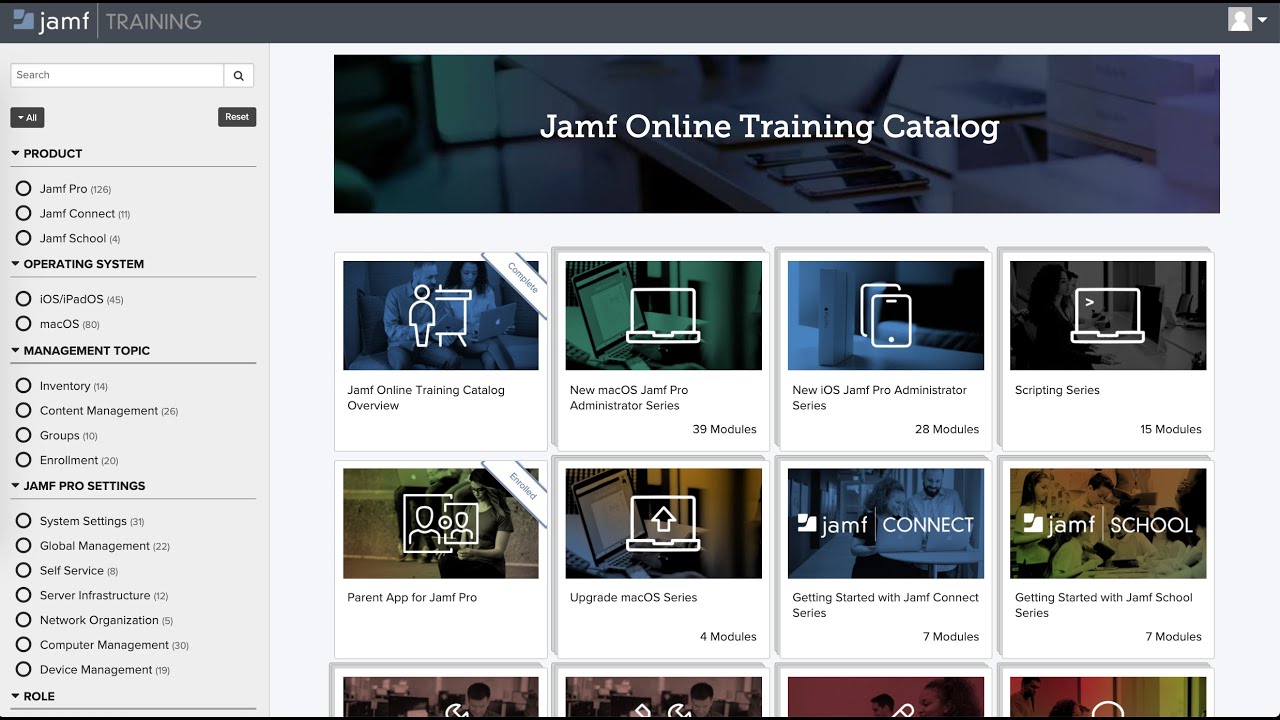
Task: Click the presenter icon on the Catalog Overview card
Action: [438, 315]
